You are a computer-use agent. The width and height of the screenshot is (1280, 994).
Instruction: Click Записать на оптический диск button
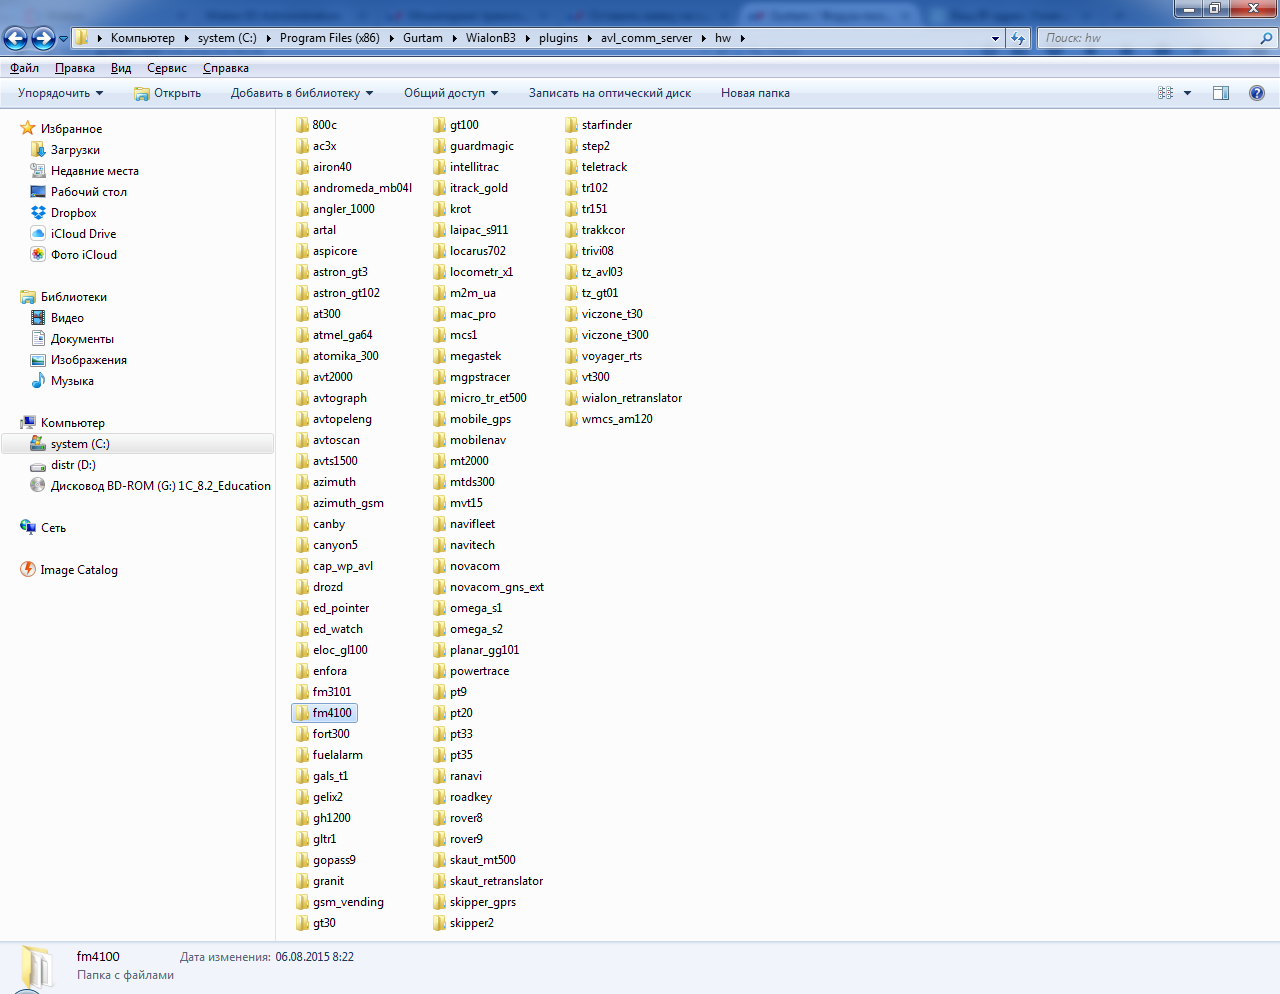coord(609,93)
